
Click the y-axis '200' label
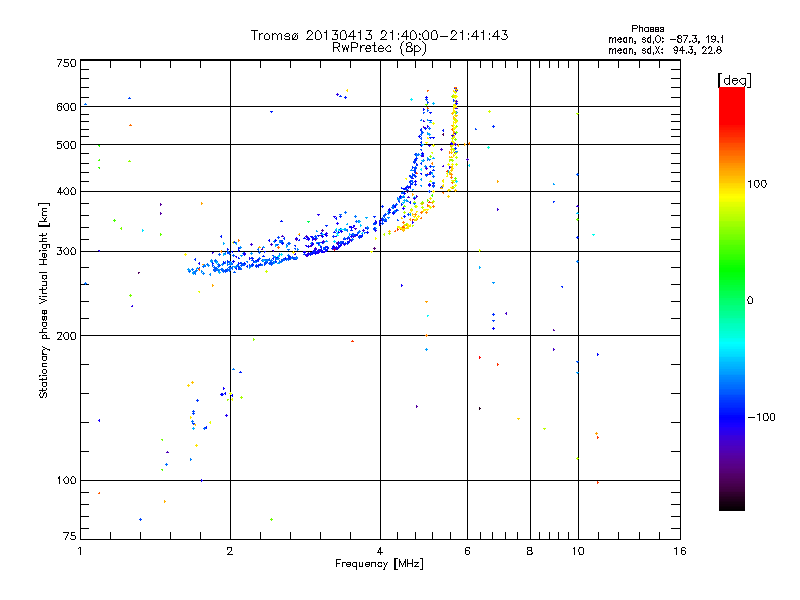click(66, 336)
